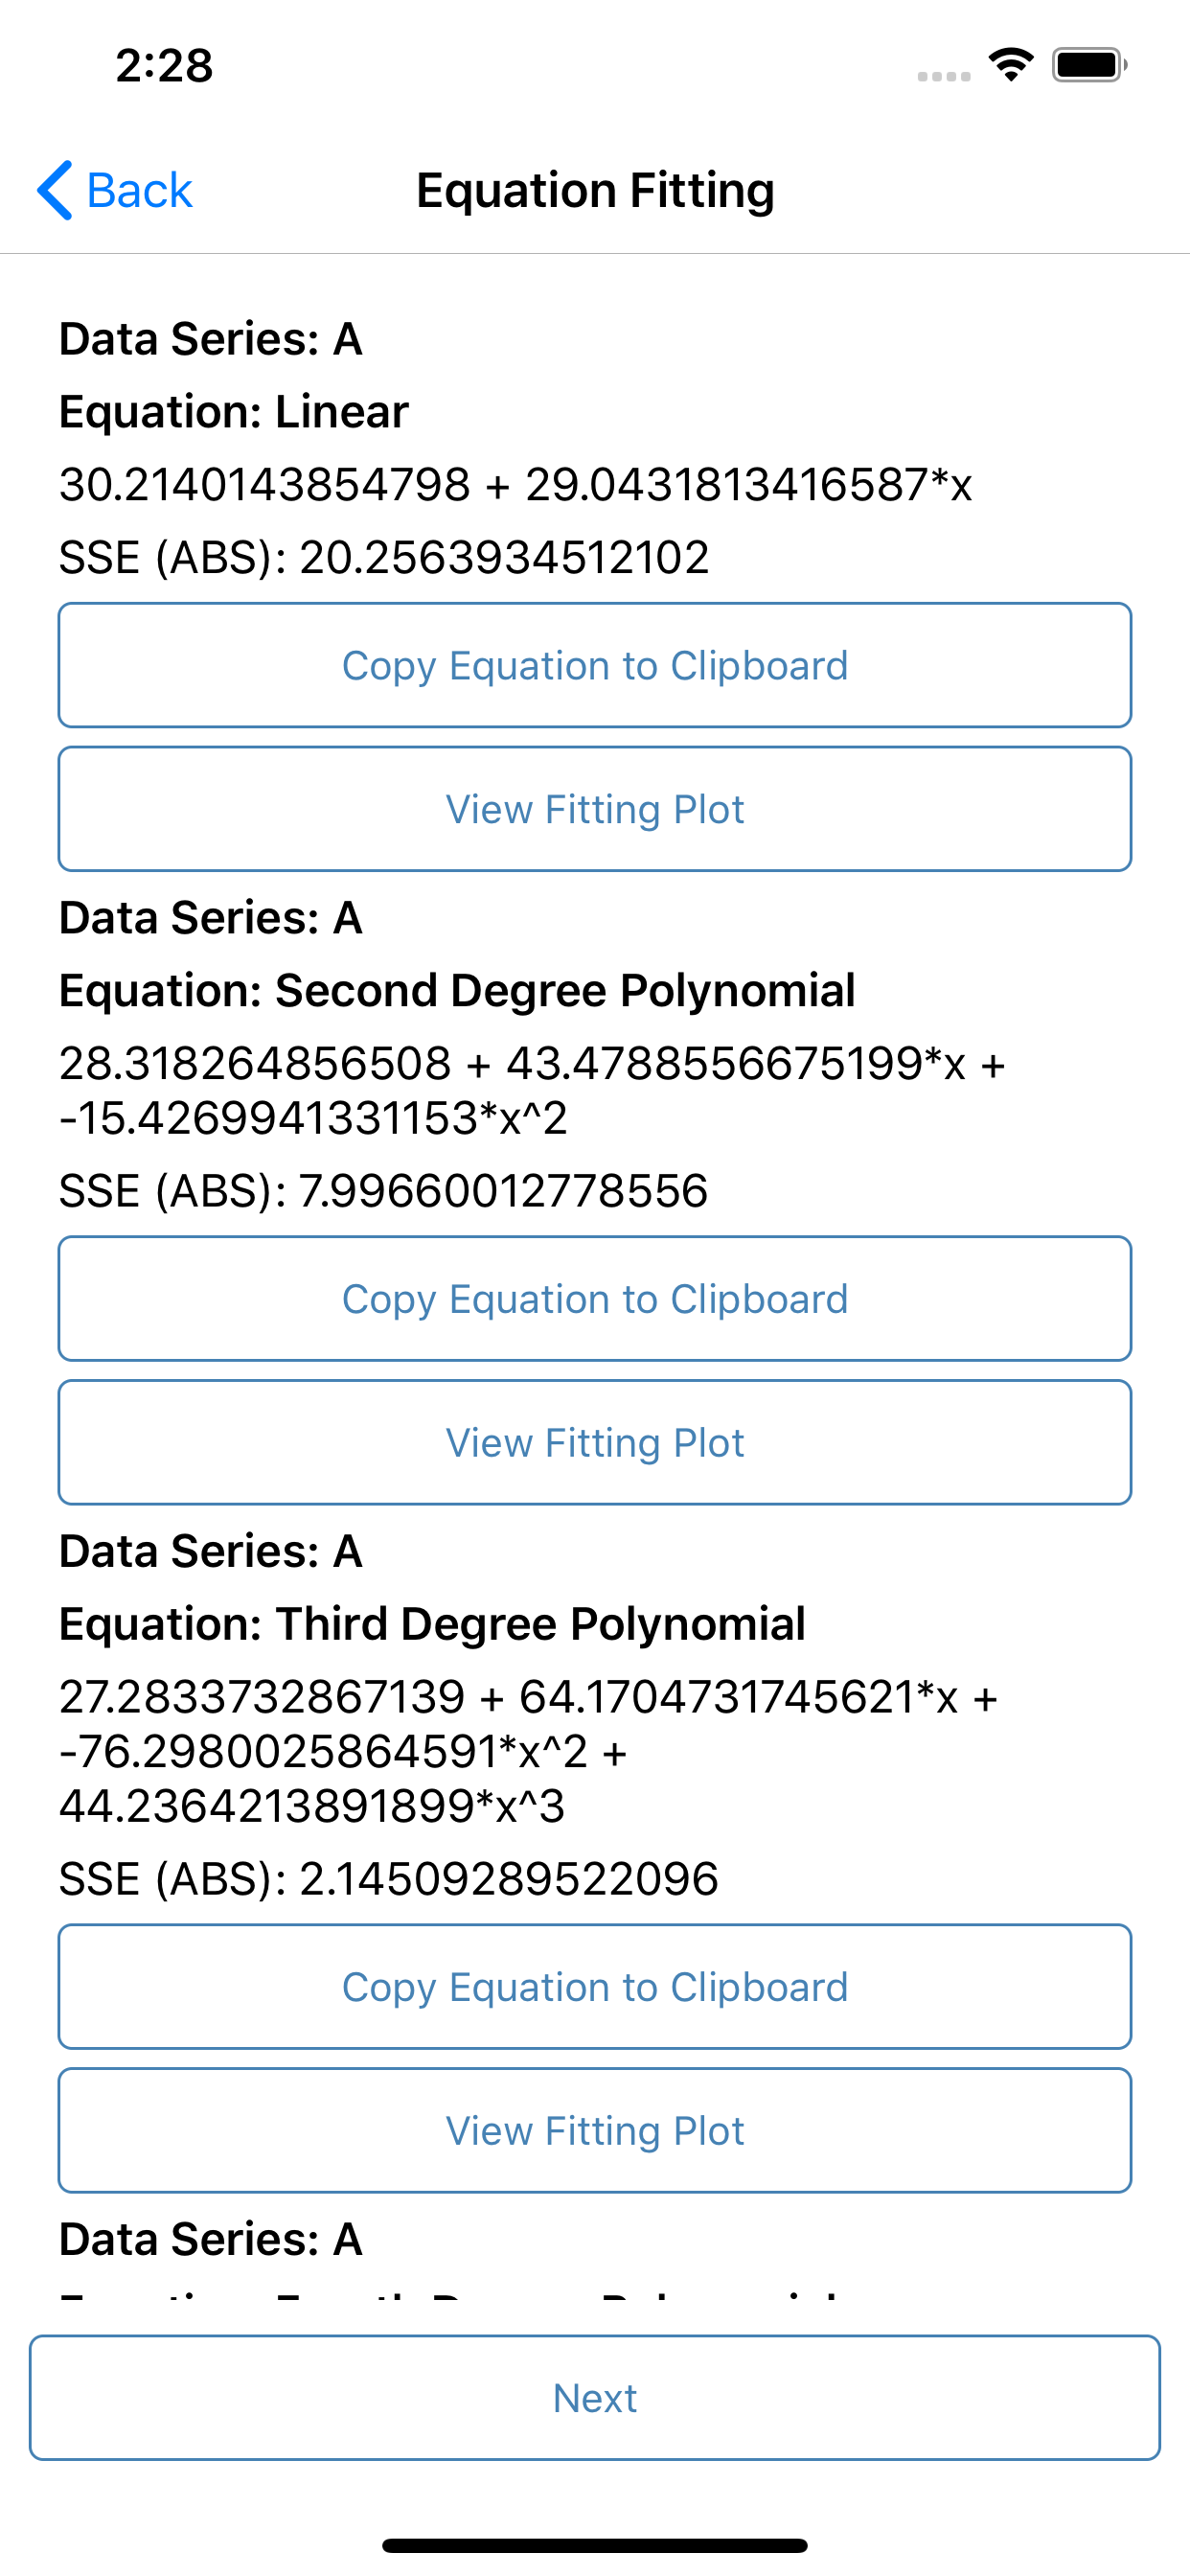The image size is (1190, 2576).
Task: Copy the Linear equation to clipboard
Action: click(x=595, y=665)
